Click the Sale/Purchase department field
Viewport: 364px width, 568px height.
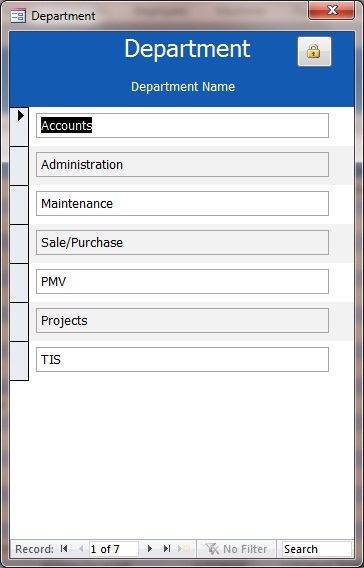point(182,242)
